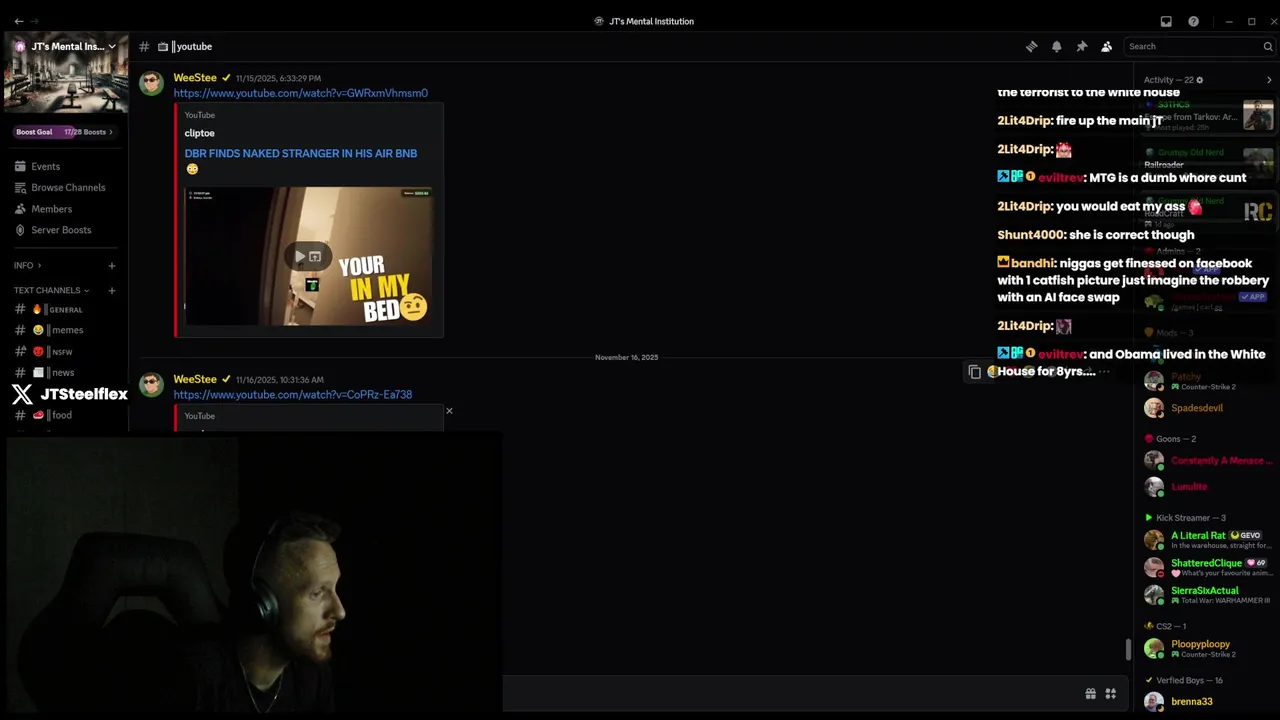Add a channel to the INFO category
This screenshot has height=720, width=1280.
pyautogui.click(x=111, y=266)
